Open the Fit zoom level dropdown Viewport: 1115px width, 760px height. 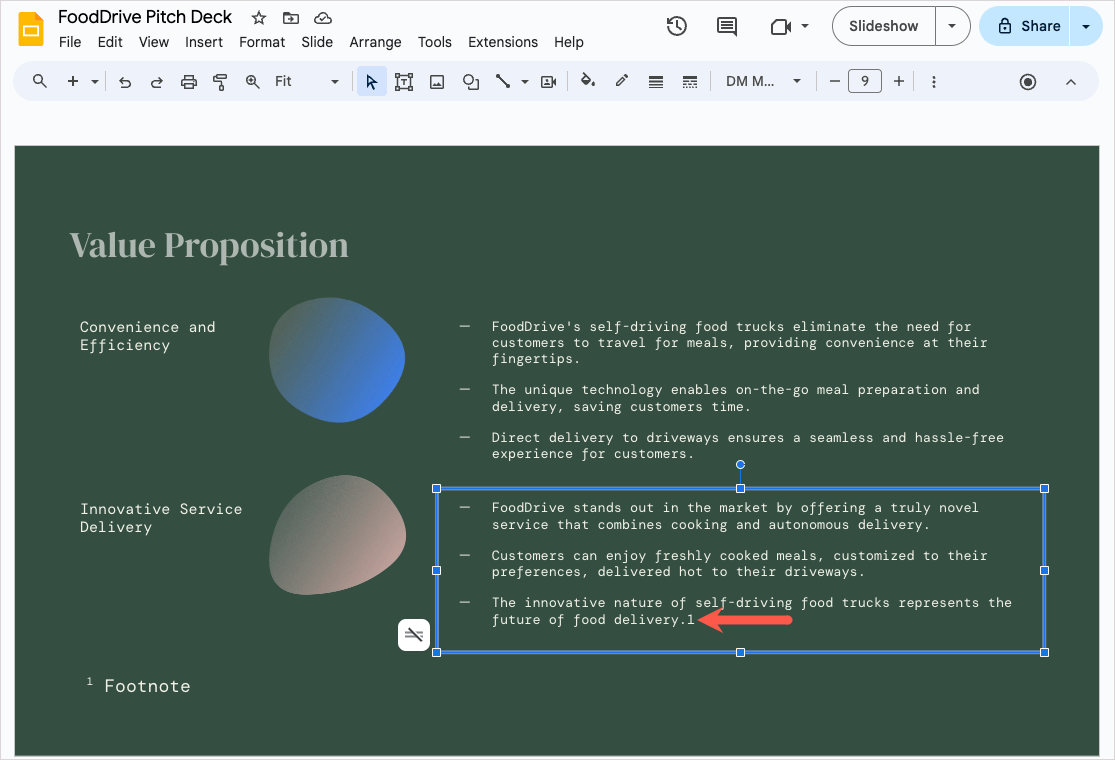[x=306, y=82]
